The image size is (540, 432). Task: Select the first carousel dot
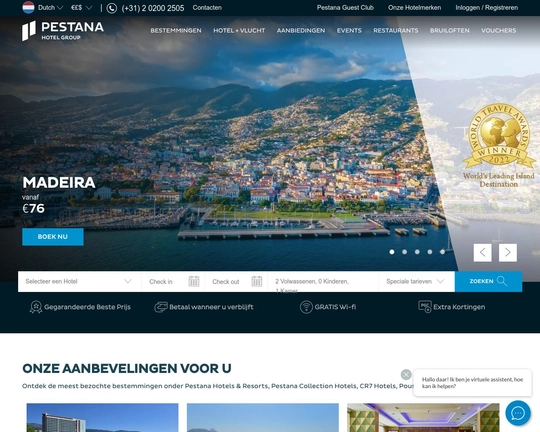[x=392, y=252]
